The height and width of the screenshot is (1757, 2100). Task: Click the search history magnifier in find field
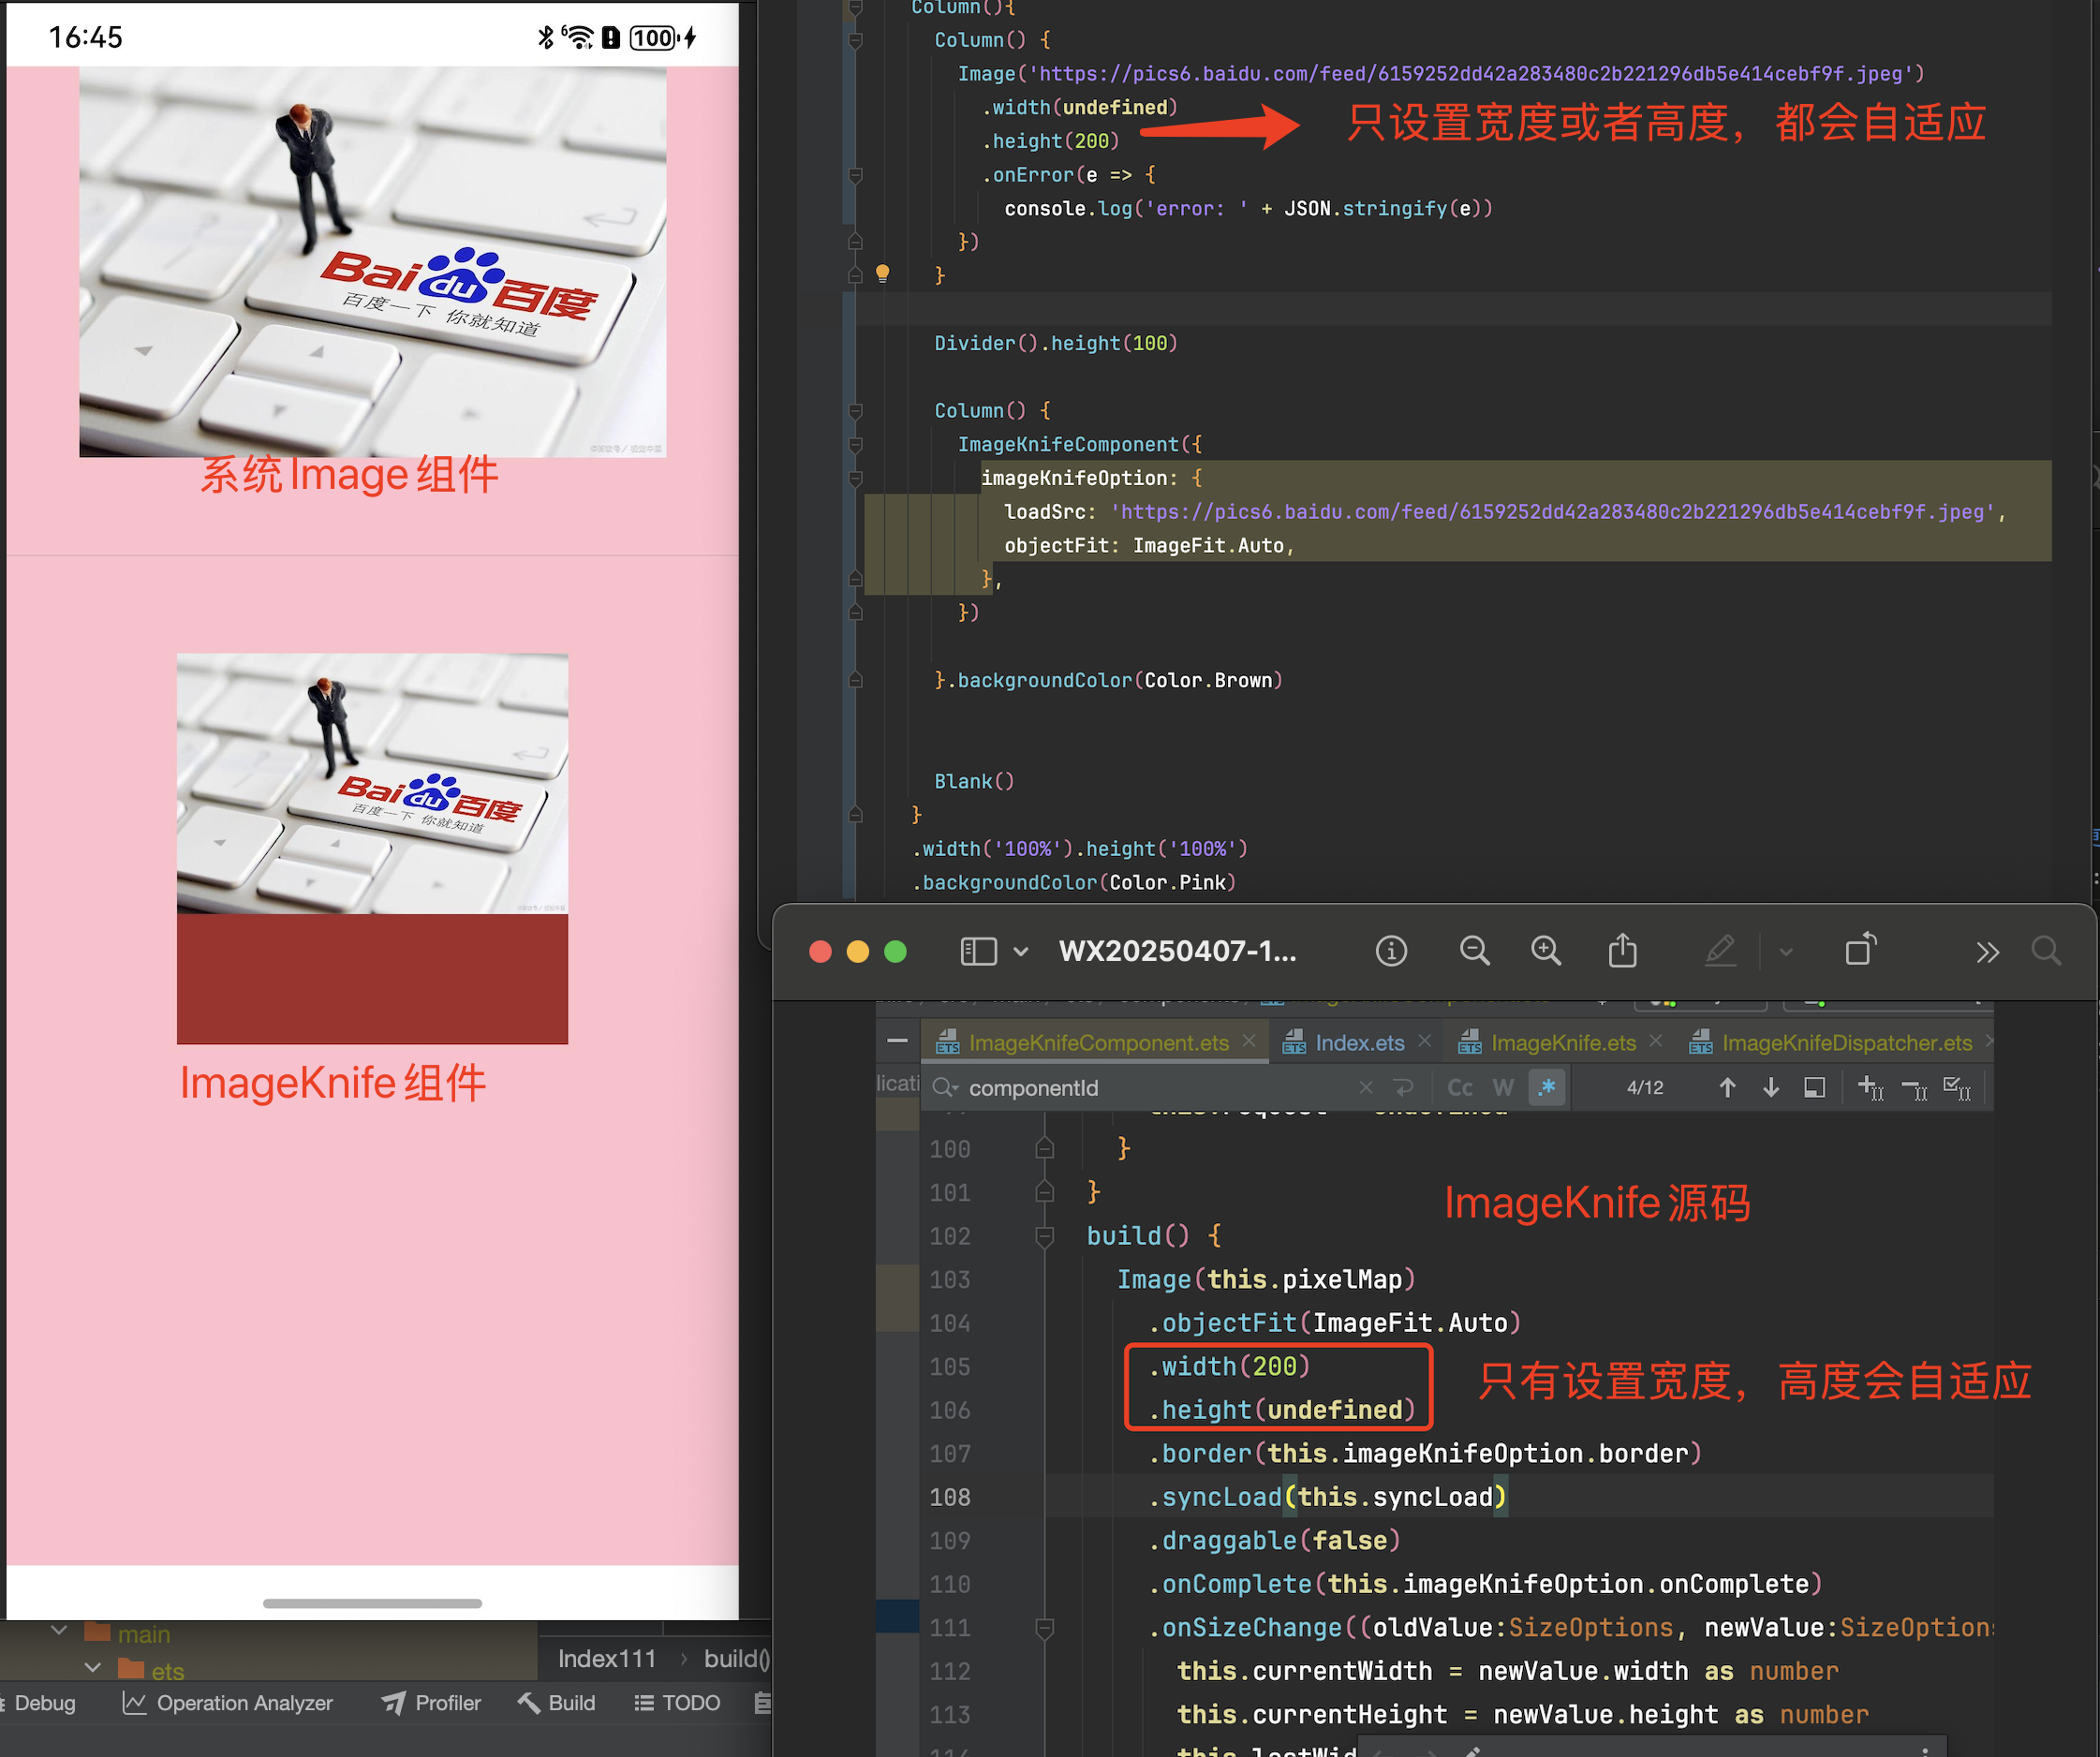(x=945, y=1087)
